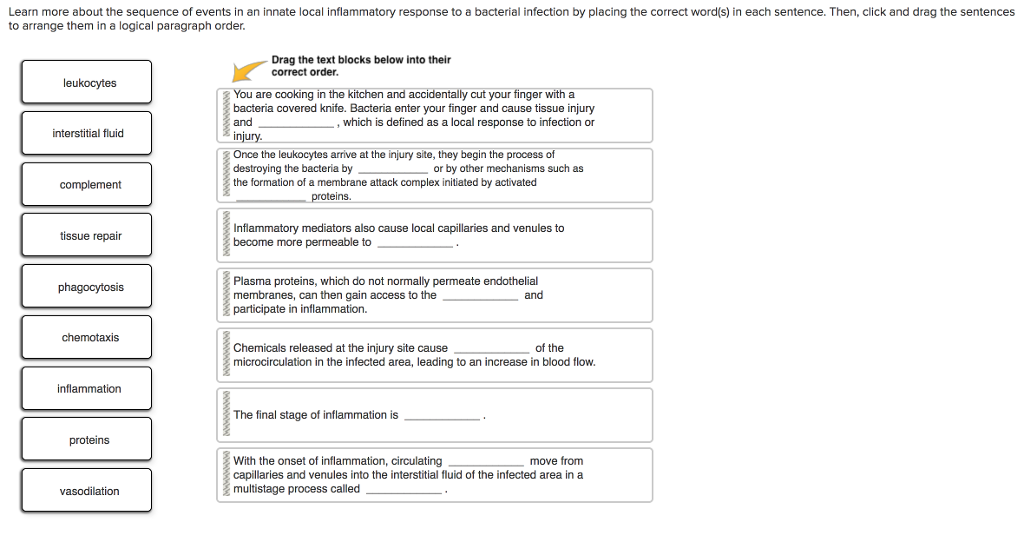Grab drag handle of 'Once the leukocytes arrive' block
1024x542 pixels.
pos(225,175)
